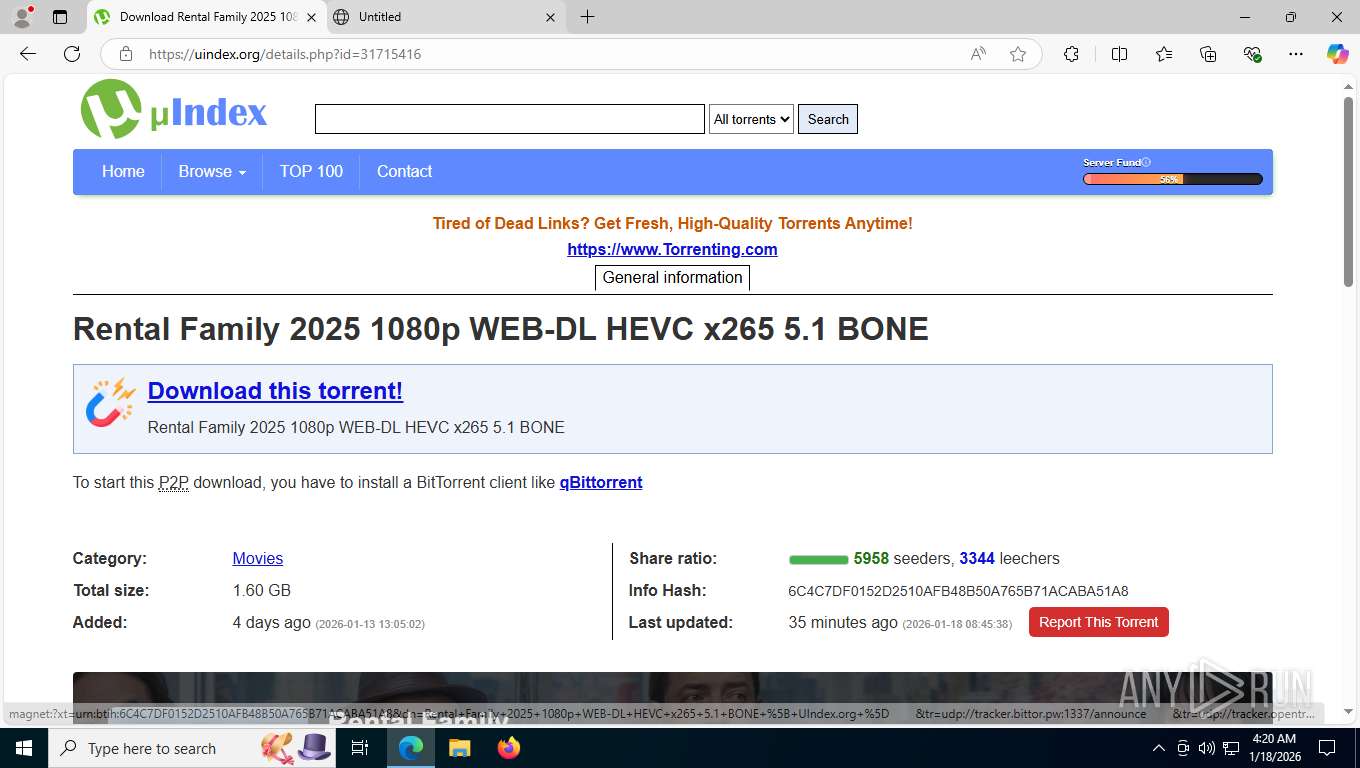Open the All torrents category dropdown
Screen dimensions: 1360x768
coord(751,119)
